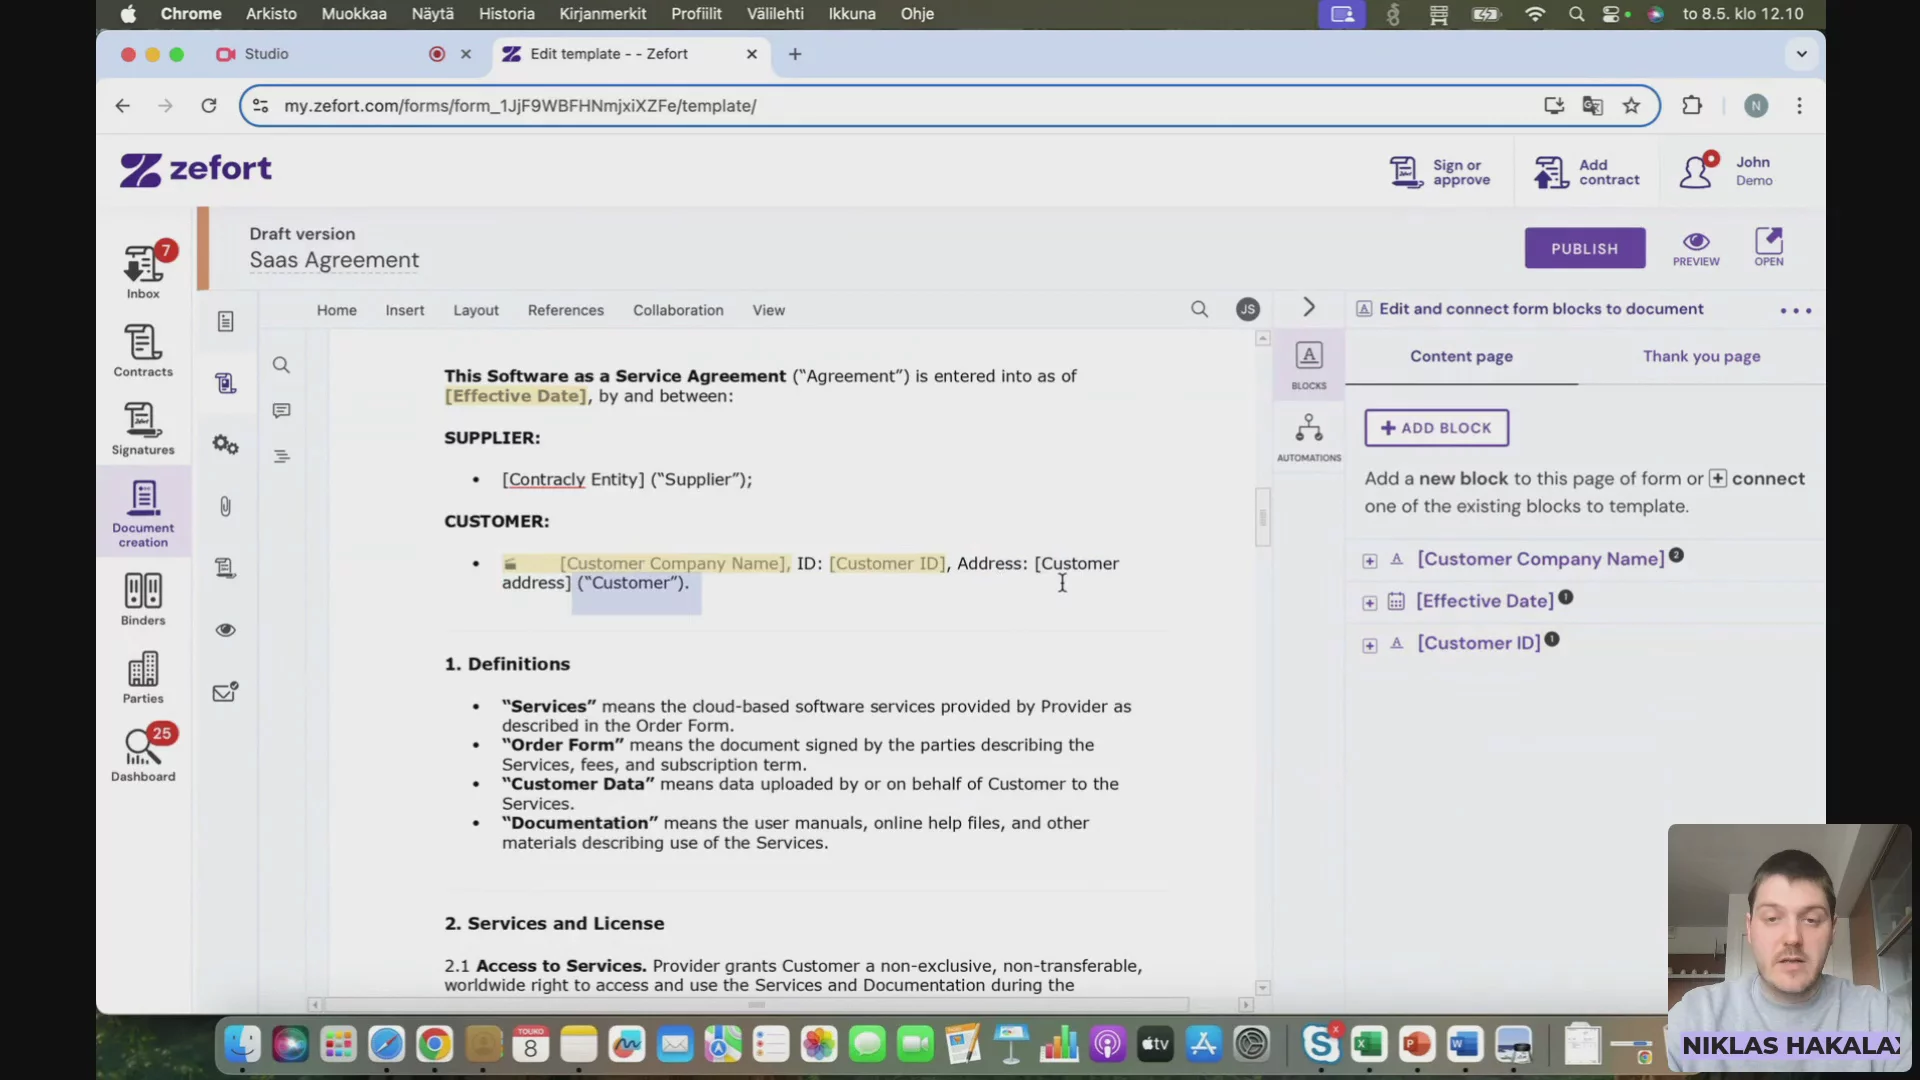The height and width of the screenshot is (1080, 1920).
Task: Open Contracts section in sidebar
Action: [x=143, y=350]
